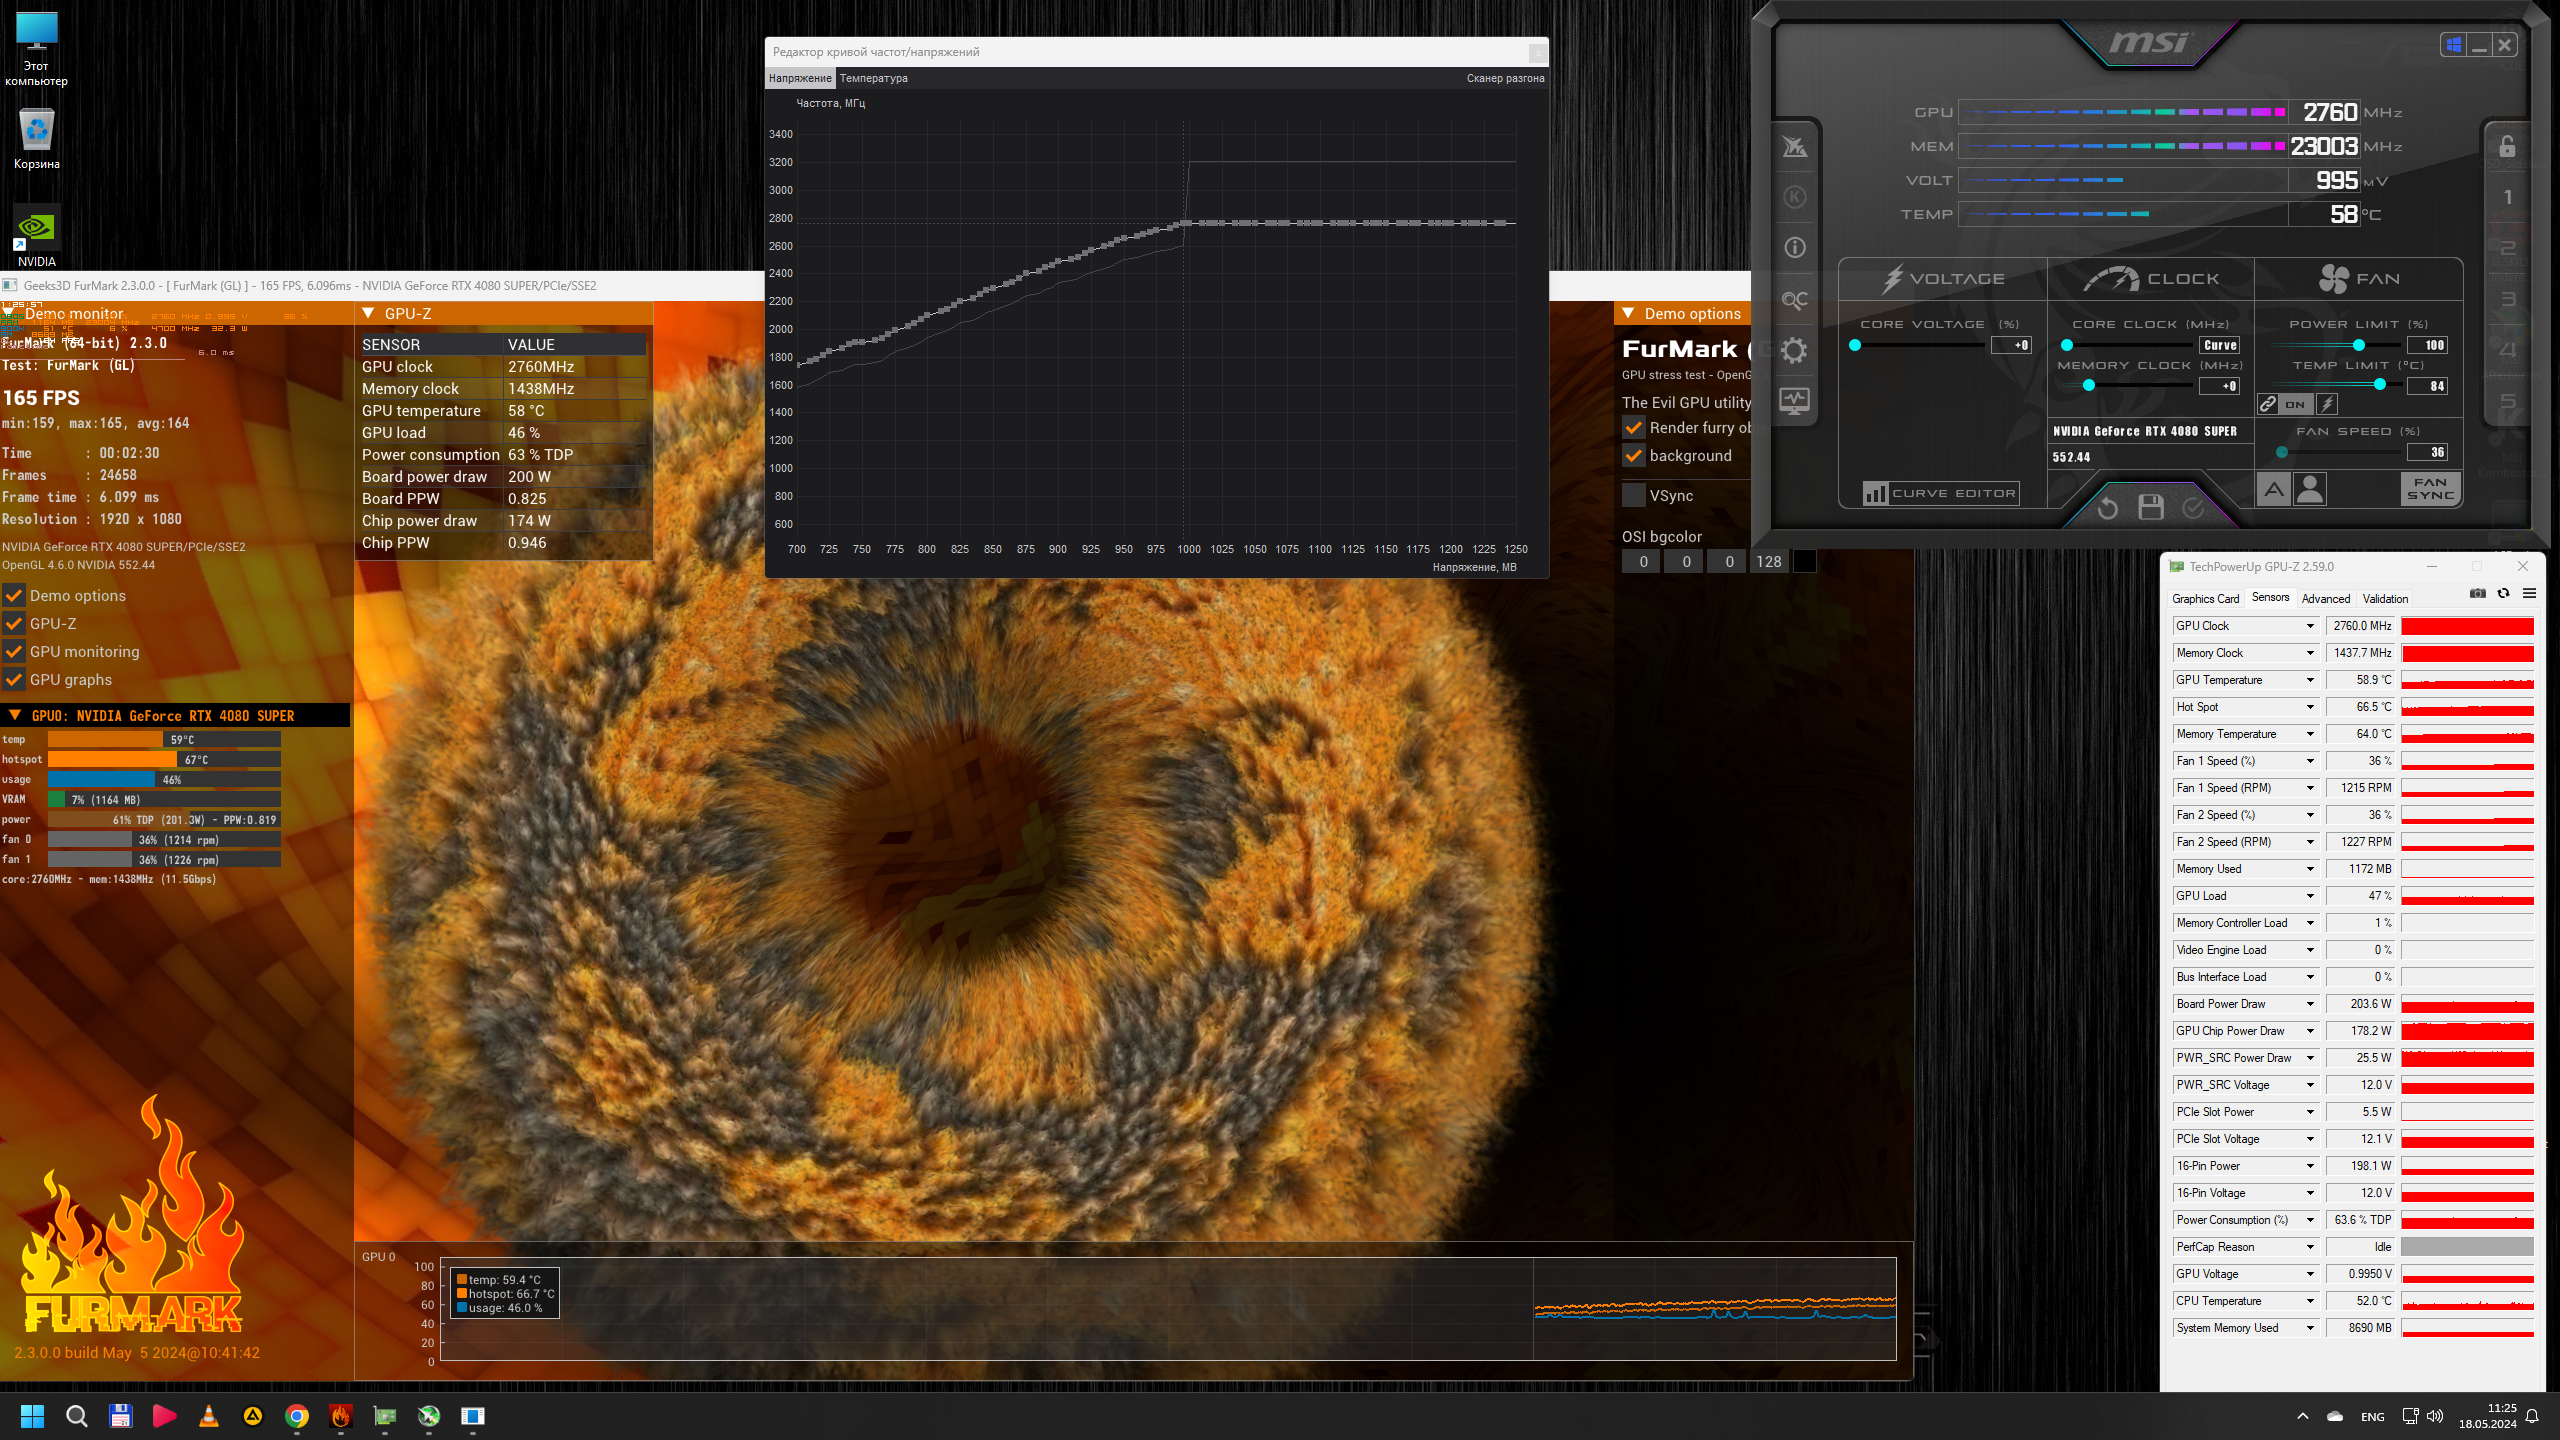Reset Afterburner settings with the revert icon
Image resolution: width=2560 pixels, height=1440 pixels.
click(2107, 507)
